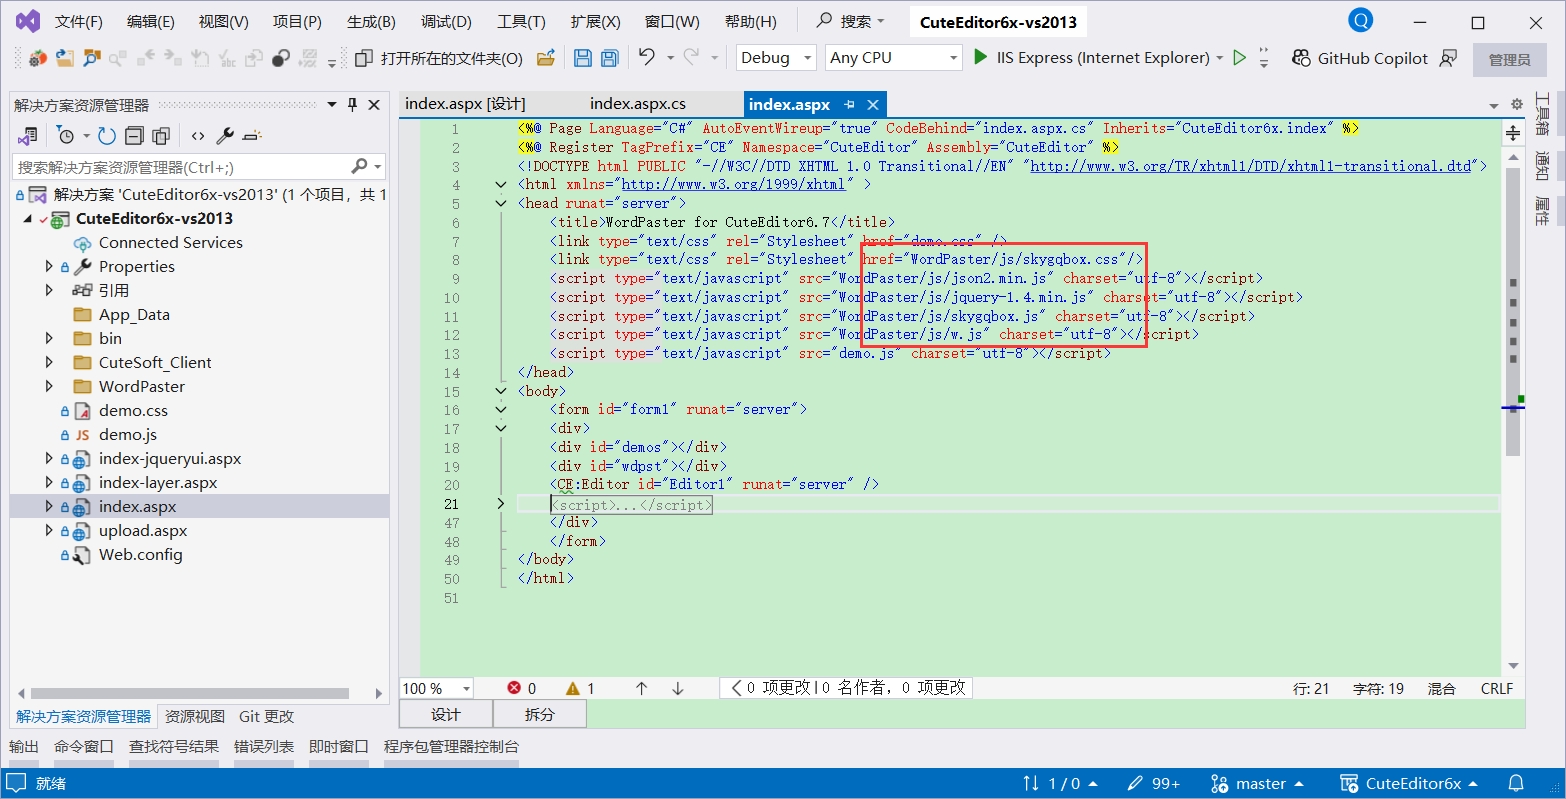
Task: Click the Collapse All icon in Solution Explorer
Action: click(134, 136)
